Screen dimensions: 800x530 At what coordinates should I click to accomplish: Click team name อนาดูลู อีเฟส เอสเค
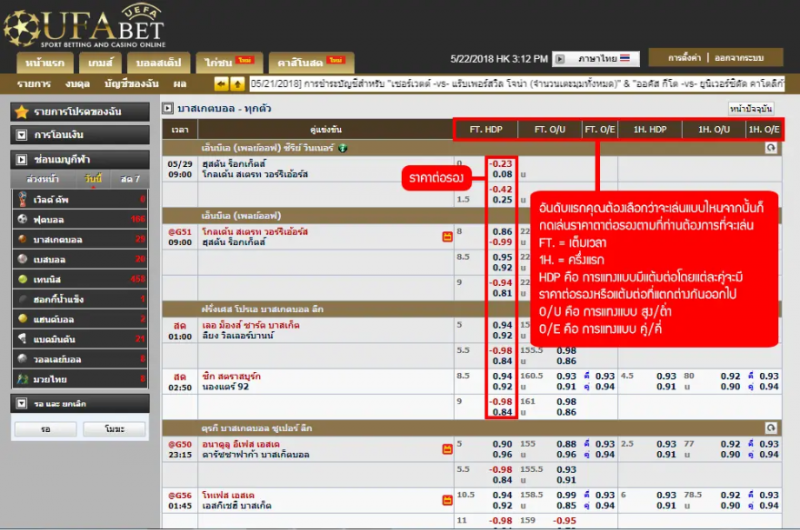pyautogui.click(x=240, y=444)
